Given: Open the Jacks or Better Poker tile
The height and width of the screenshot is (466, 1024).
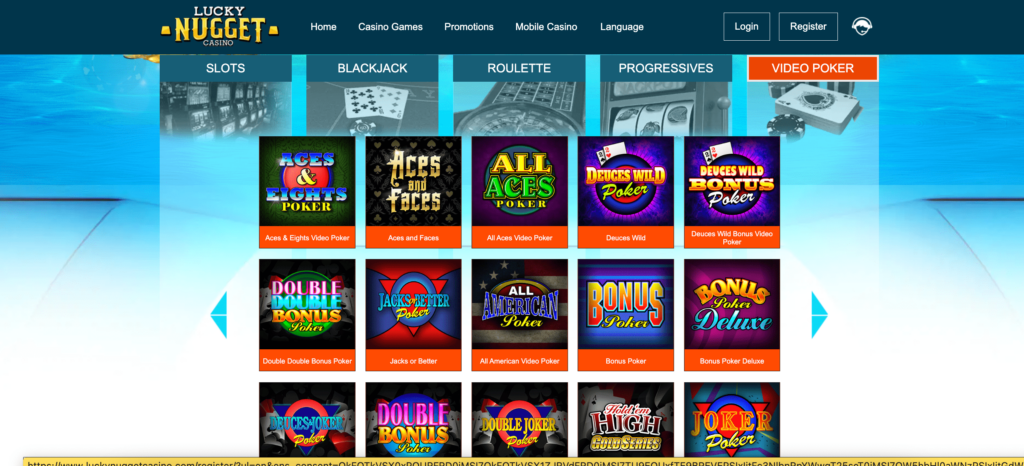Looking at the screenshot, I should coord(413,305).
